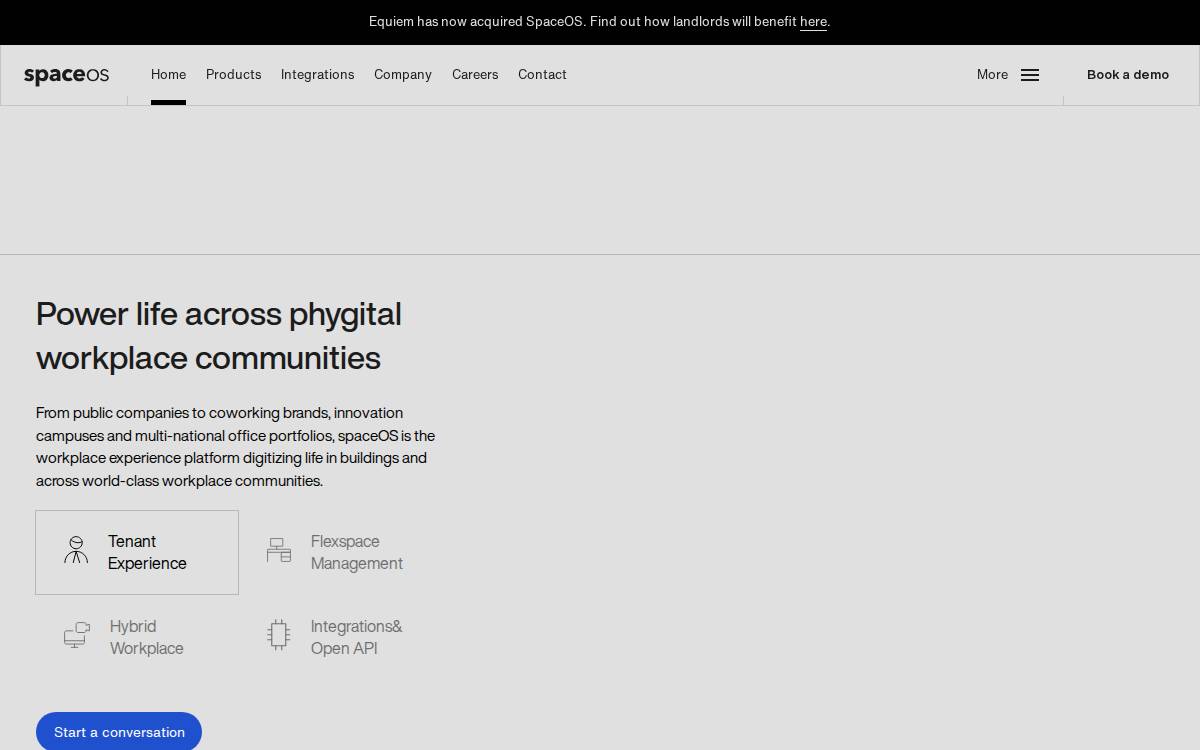Click the "Equiem has now acquired SpaceOS" text
Viewport: 1200px width, 750px height.
[477, 21]
